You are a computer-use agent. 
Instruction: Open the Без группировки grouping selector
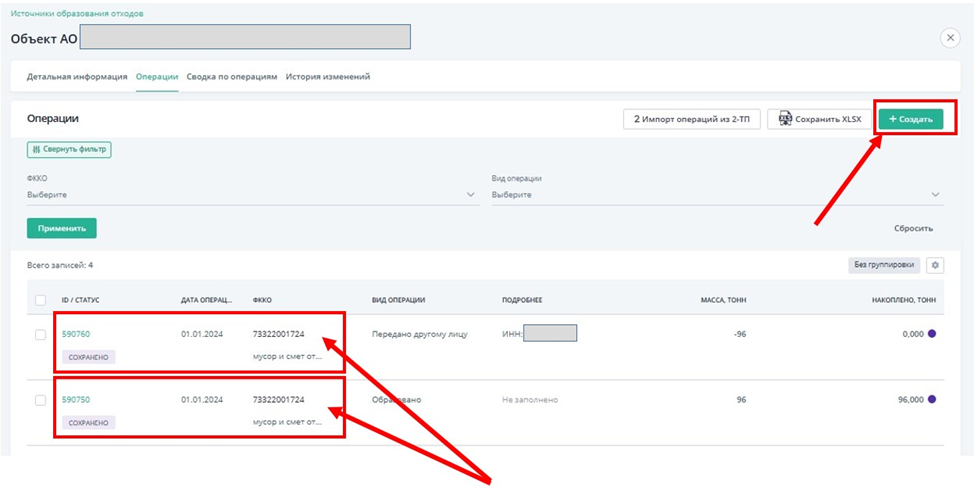[883, 265]
